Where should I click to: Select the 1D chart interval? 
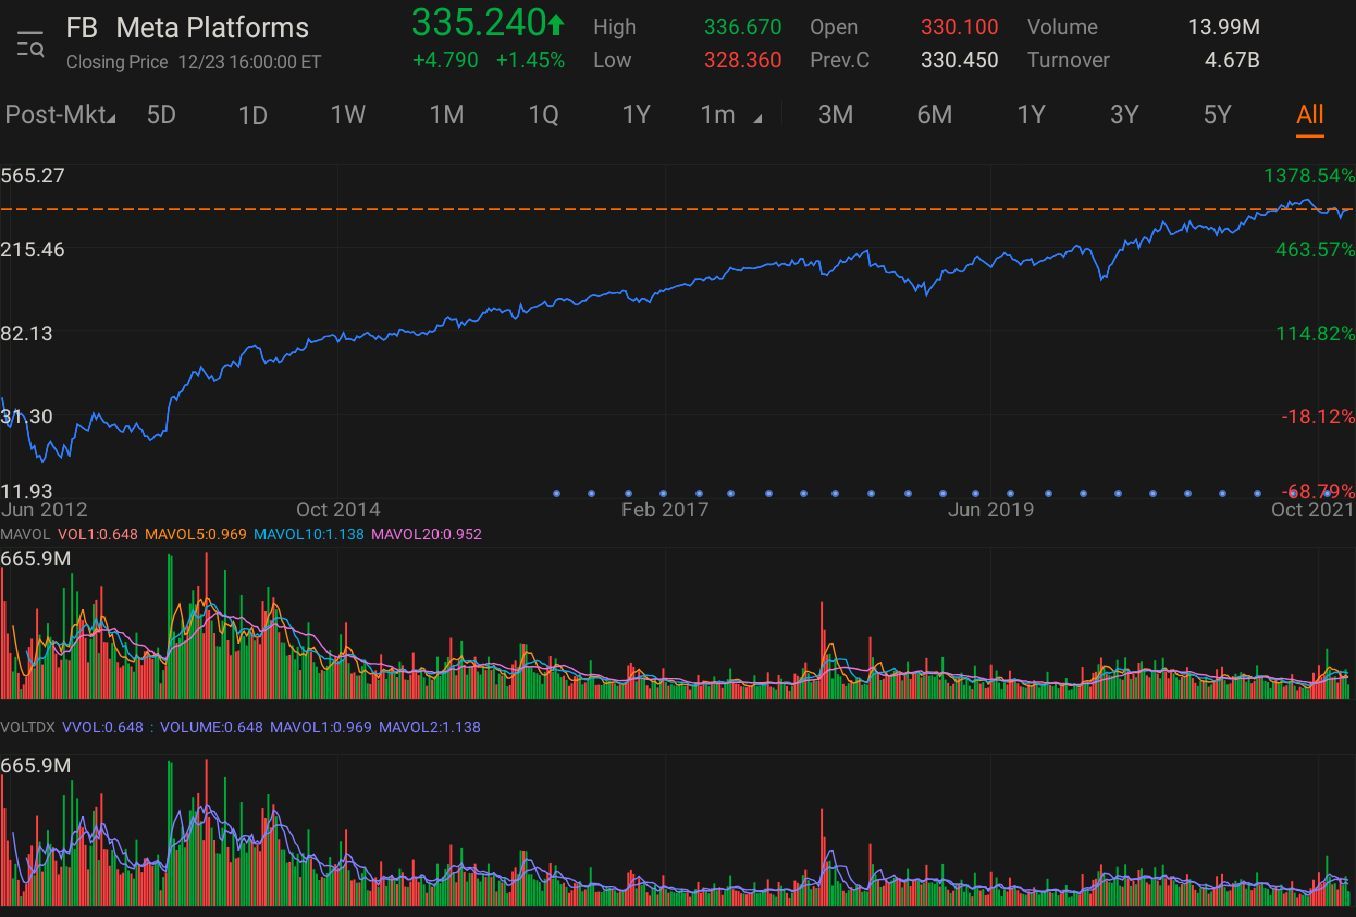[x=253, y=115]
